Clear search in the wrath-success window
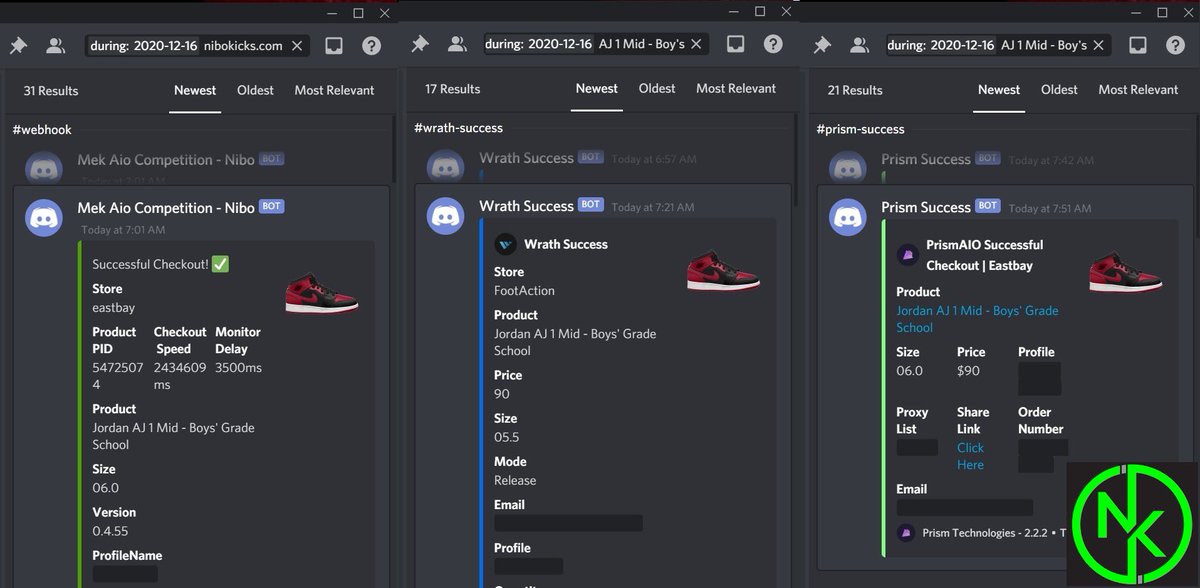This screenshot has width=1200, height=588. point(697,44)
